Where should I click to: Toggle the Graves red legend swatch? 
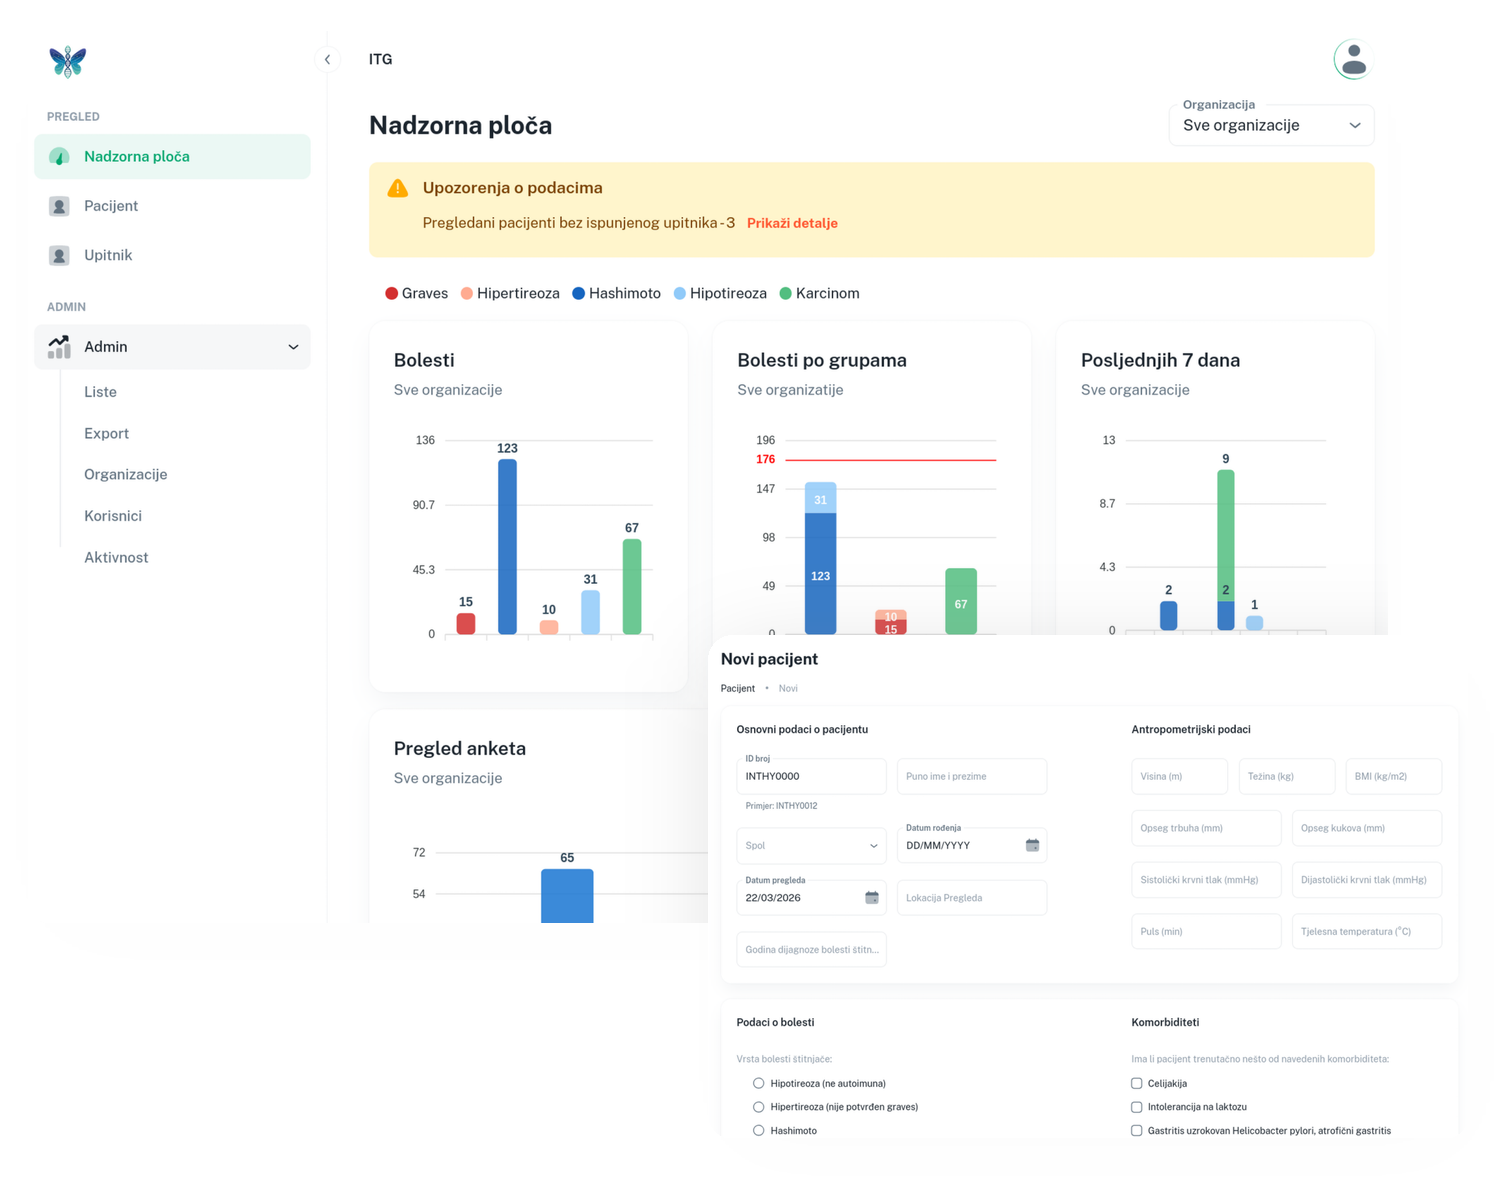(x=392, y=294)
